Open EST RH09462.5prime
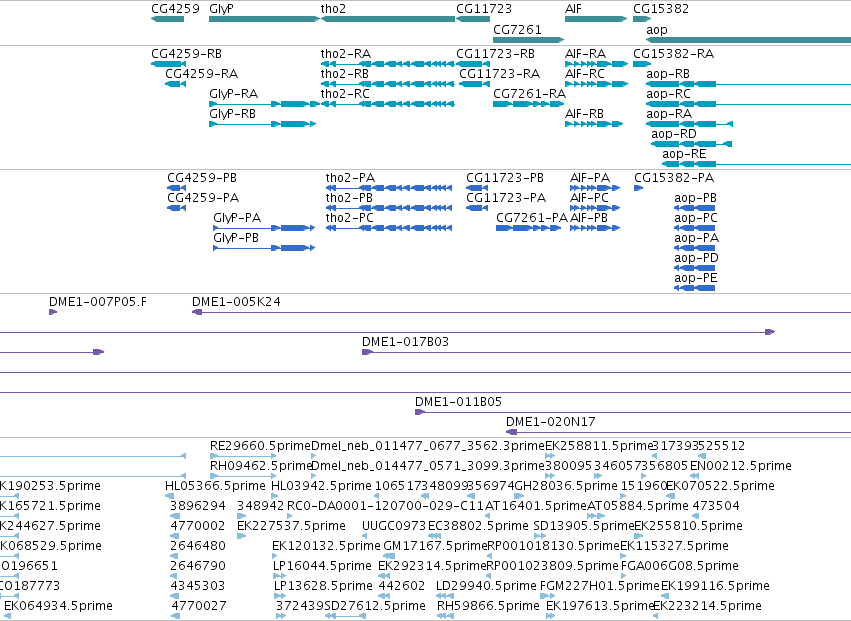The height and width of the screenshot is (621, 851). tap(261, 466)
